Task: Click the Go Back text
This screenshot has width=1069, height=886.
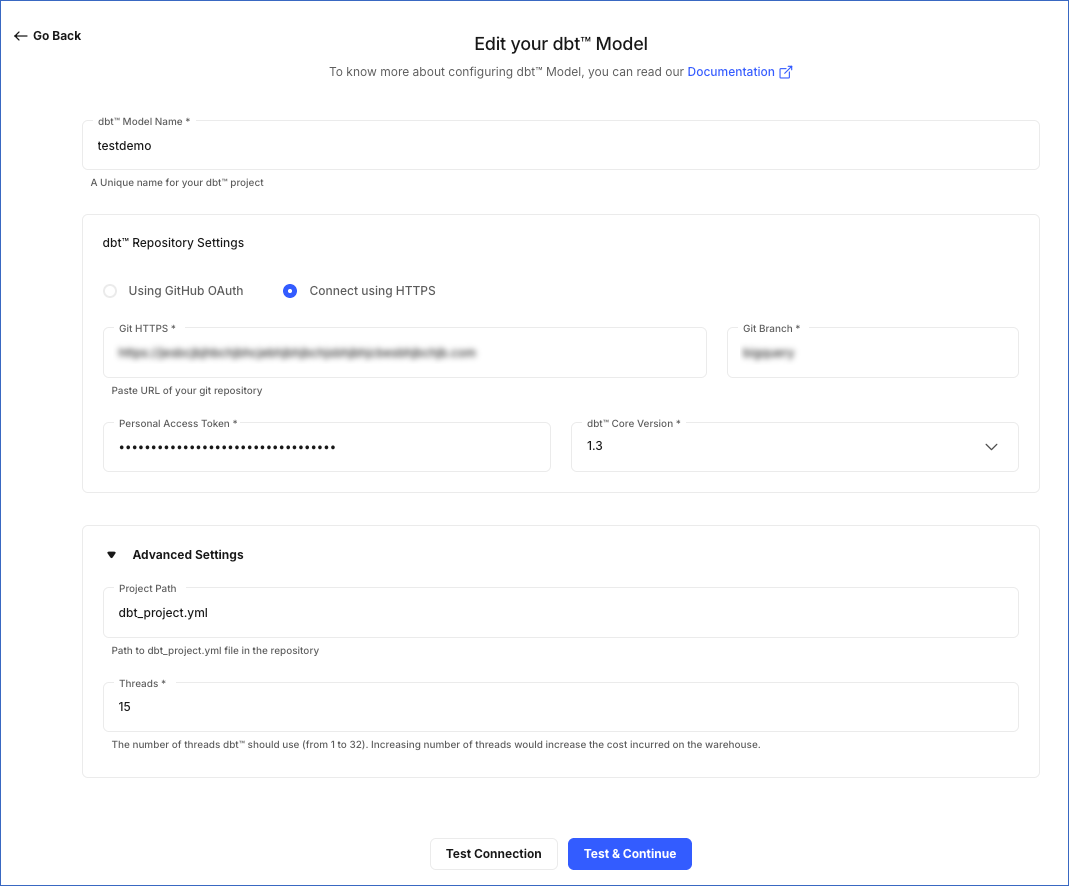Action: (x=57, y=36)
